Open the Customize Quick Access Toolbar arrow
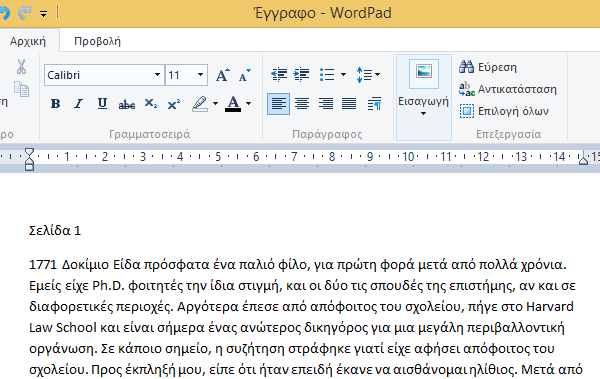600x379 pixels. coord(44,14)
